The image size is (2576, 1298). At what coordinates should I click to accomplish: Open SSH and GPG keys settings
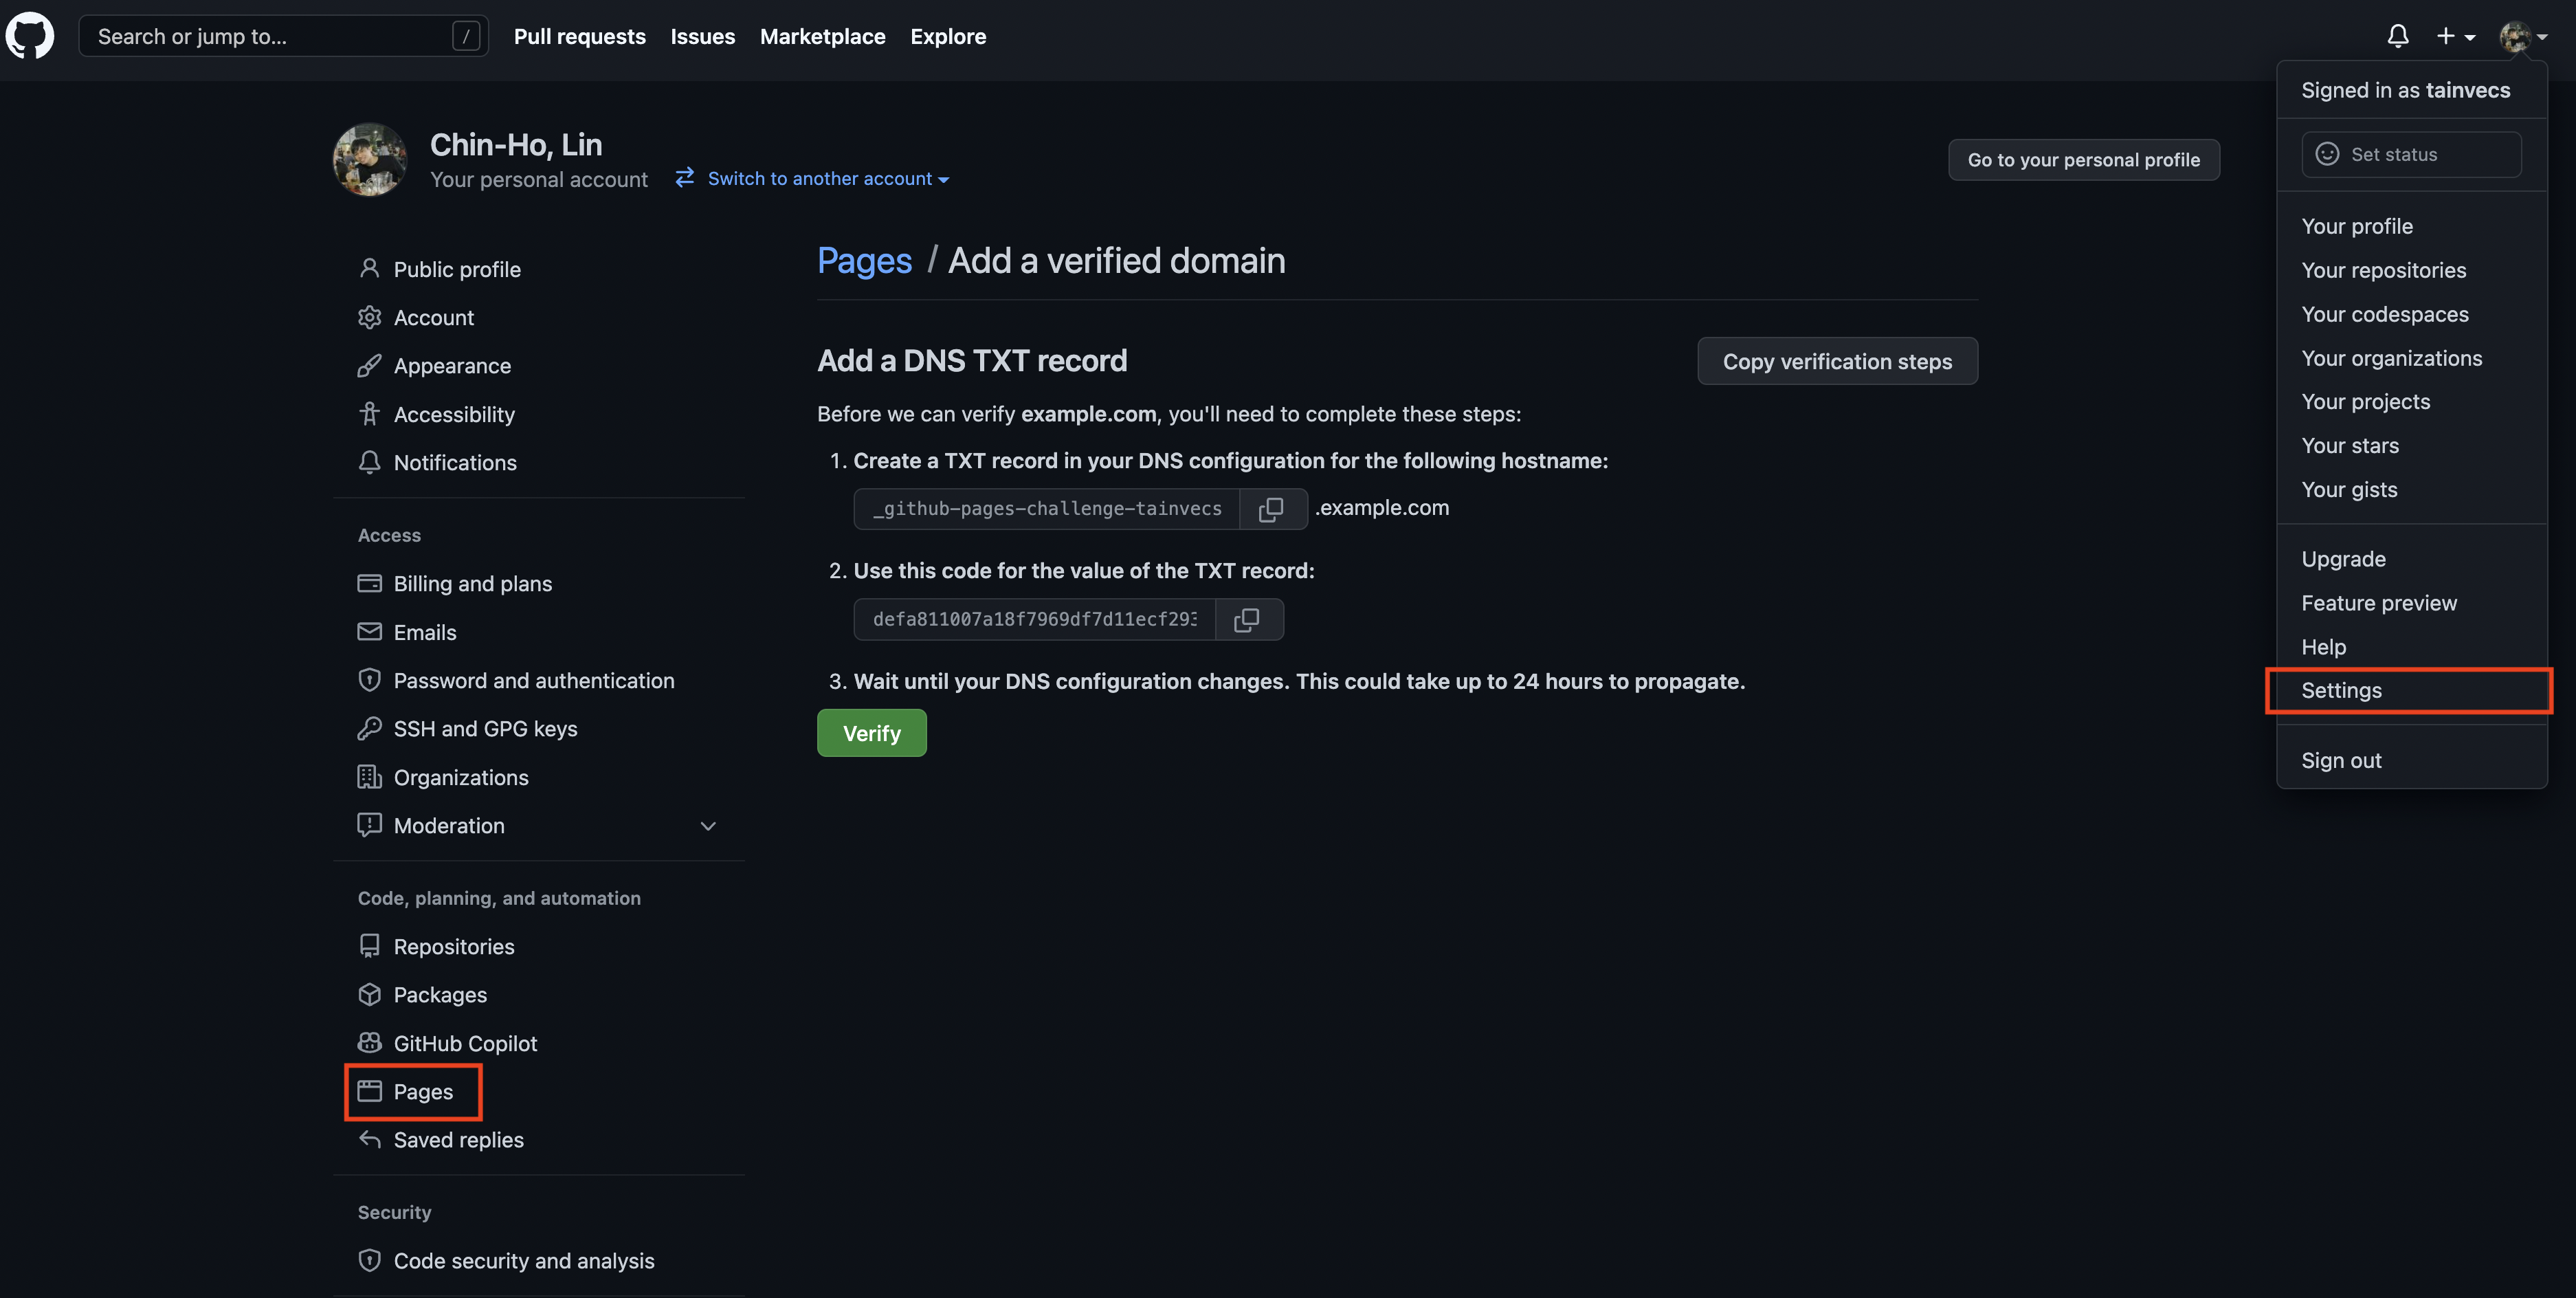pyautogui.click(x=485, y=728)
